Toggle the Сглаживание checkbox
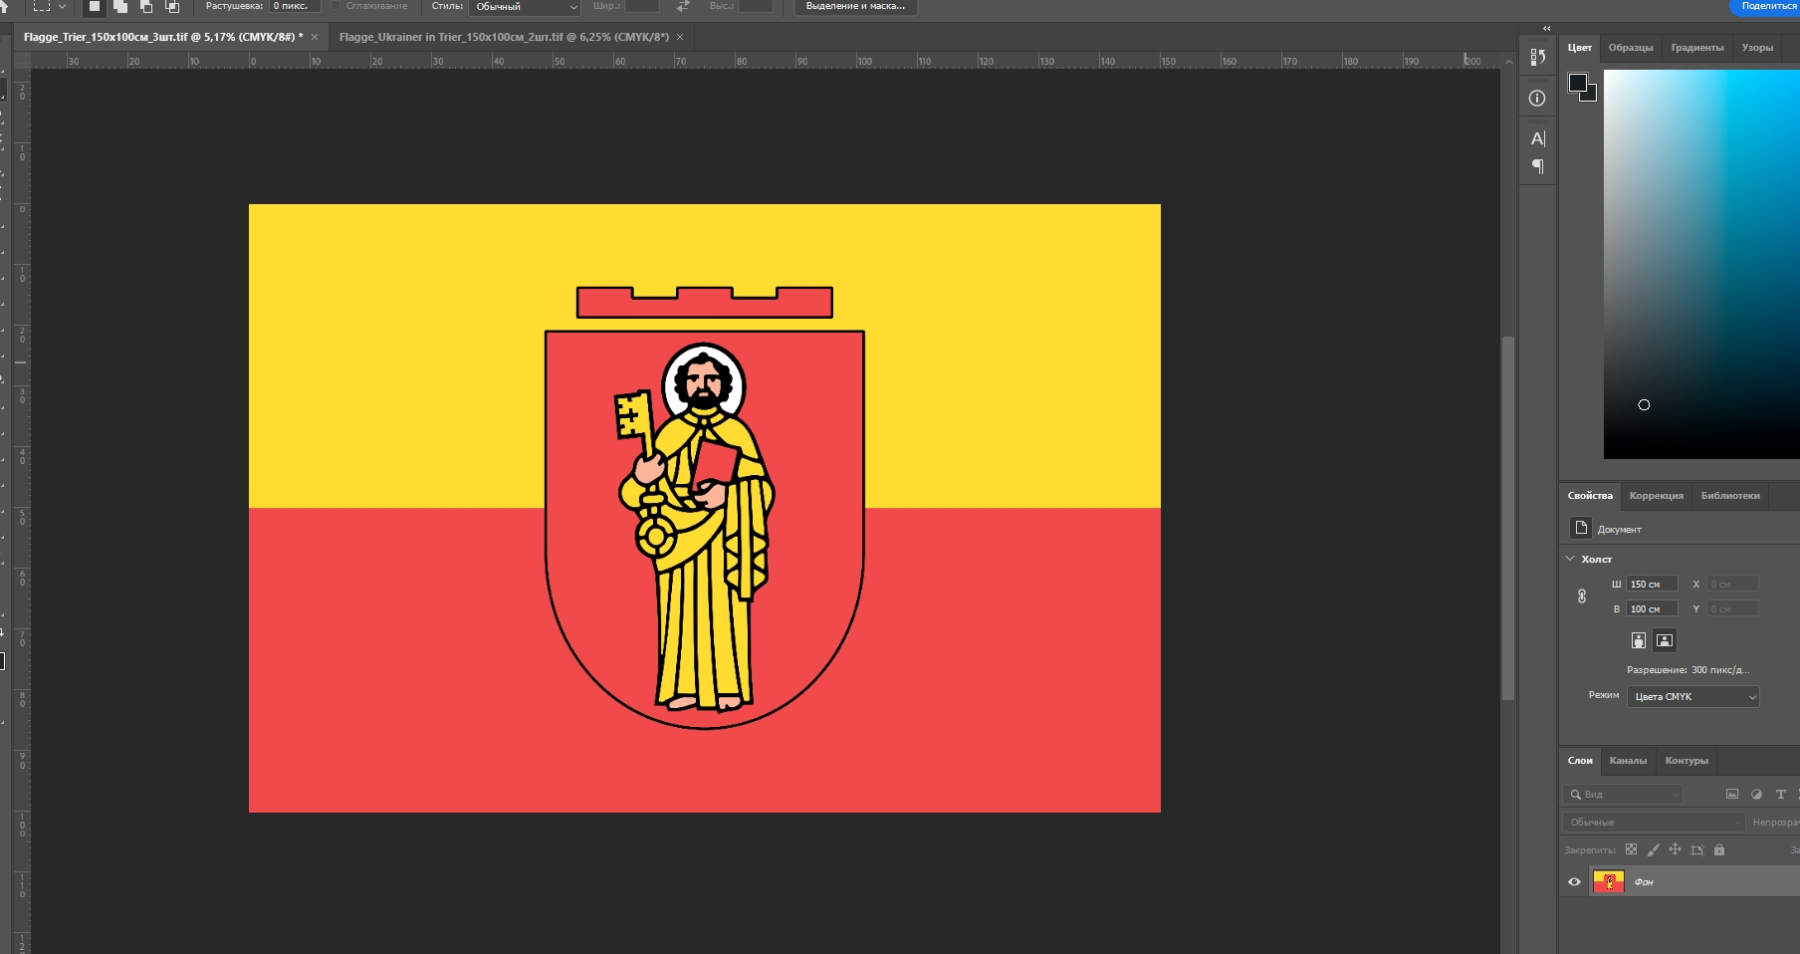 coord(336,6)
